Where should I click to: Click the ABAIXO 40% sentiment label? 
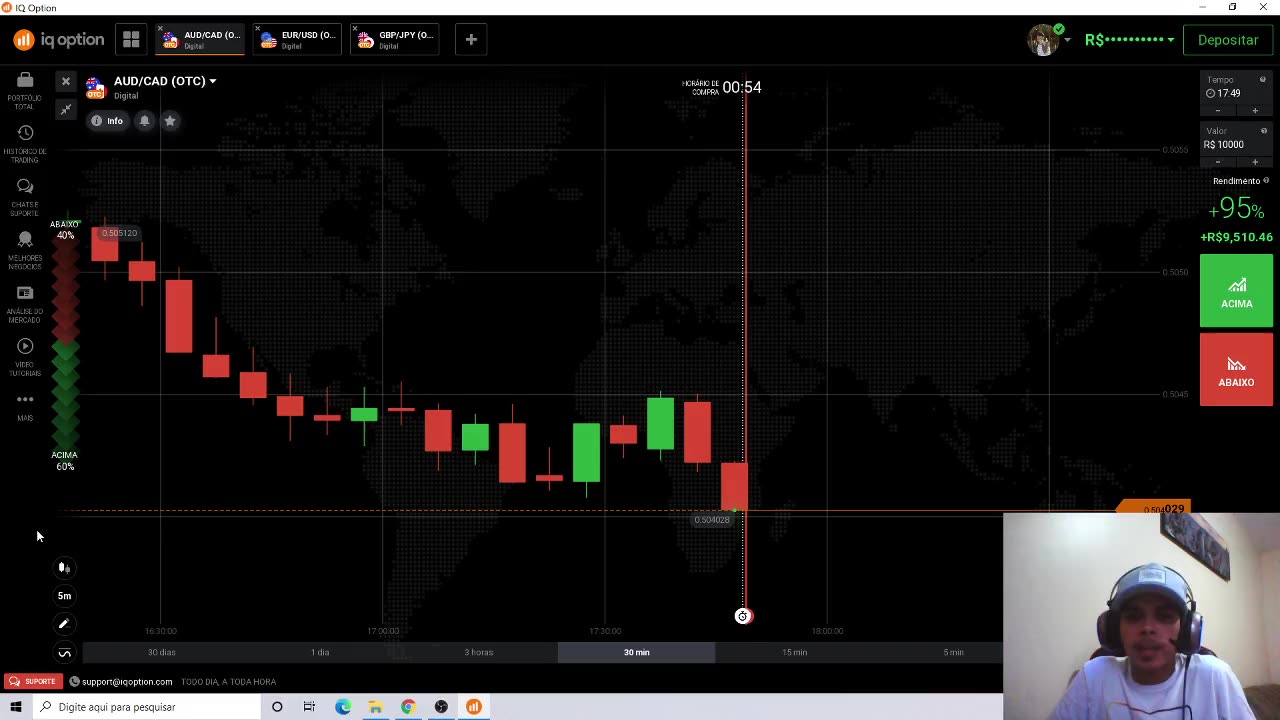coord(64,230)
